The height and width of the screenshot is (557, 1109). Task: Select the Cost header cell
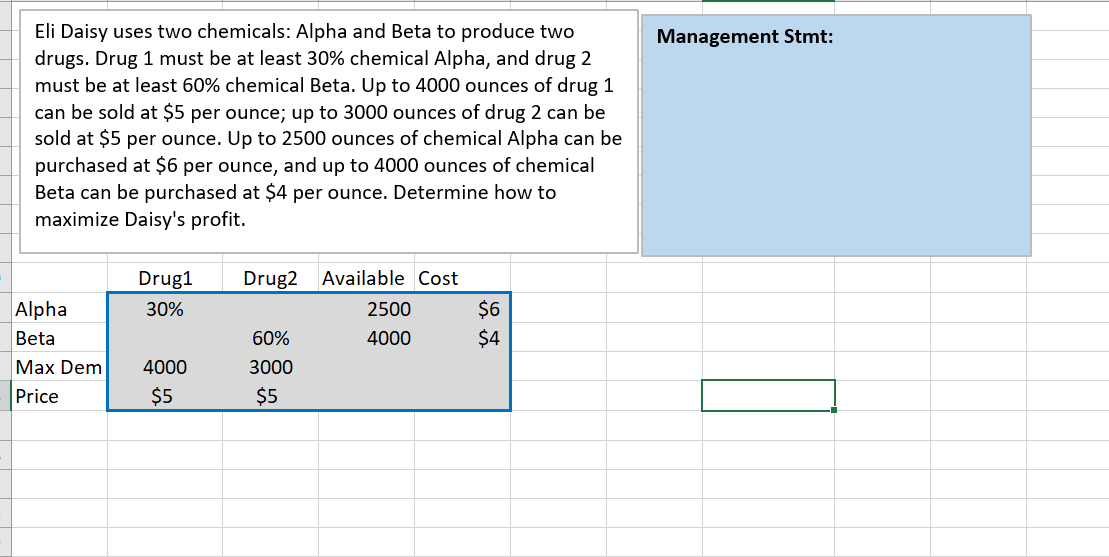pyautogui.click(x=463, y=278)
